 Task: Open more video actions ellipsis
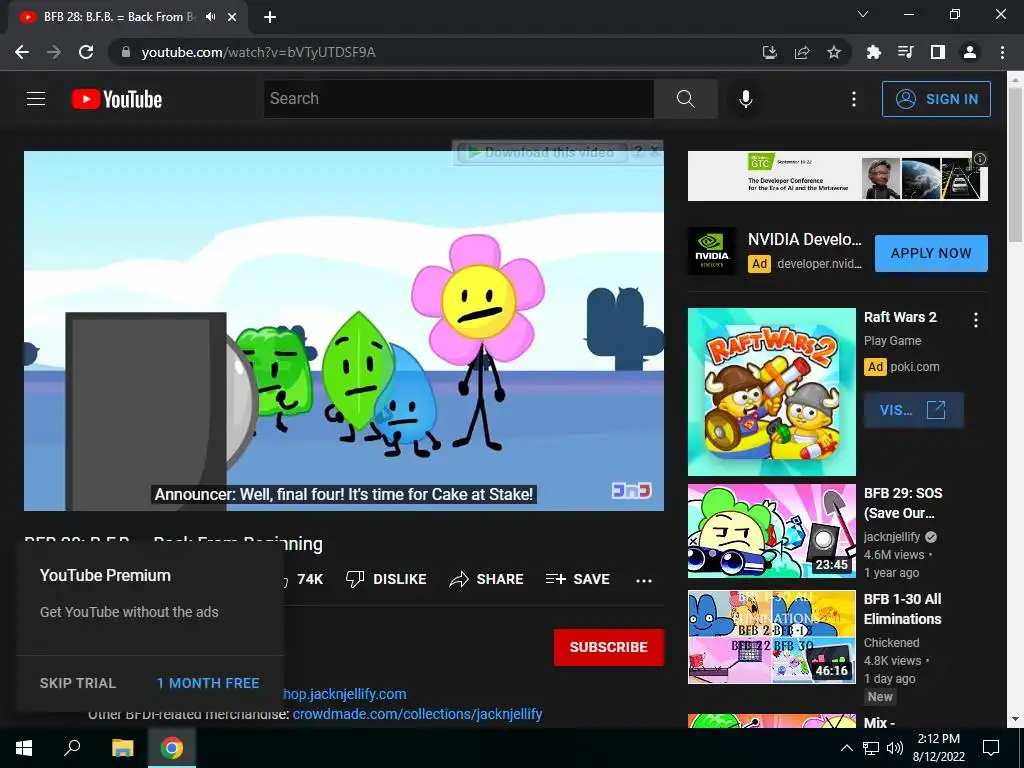[644, 580]
